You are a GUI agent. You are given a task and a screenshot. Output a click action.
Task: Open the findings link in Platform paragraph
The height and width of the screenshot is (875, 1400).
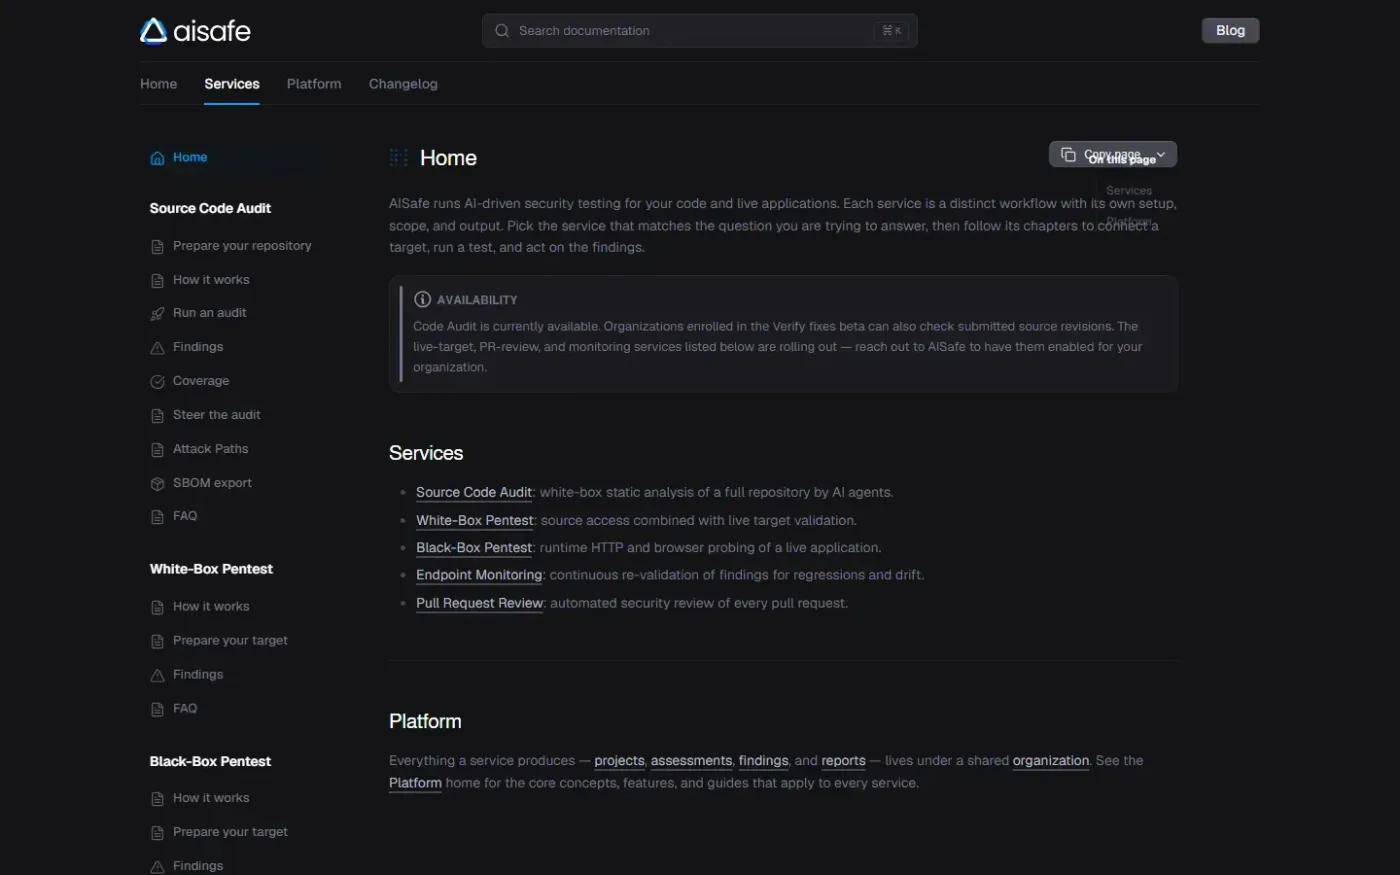point(763,761)
